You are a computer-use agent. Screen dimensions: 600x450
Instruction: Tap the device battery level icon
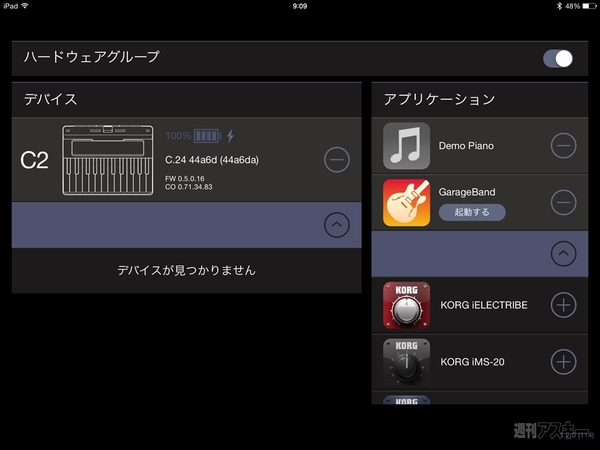207,136
